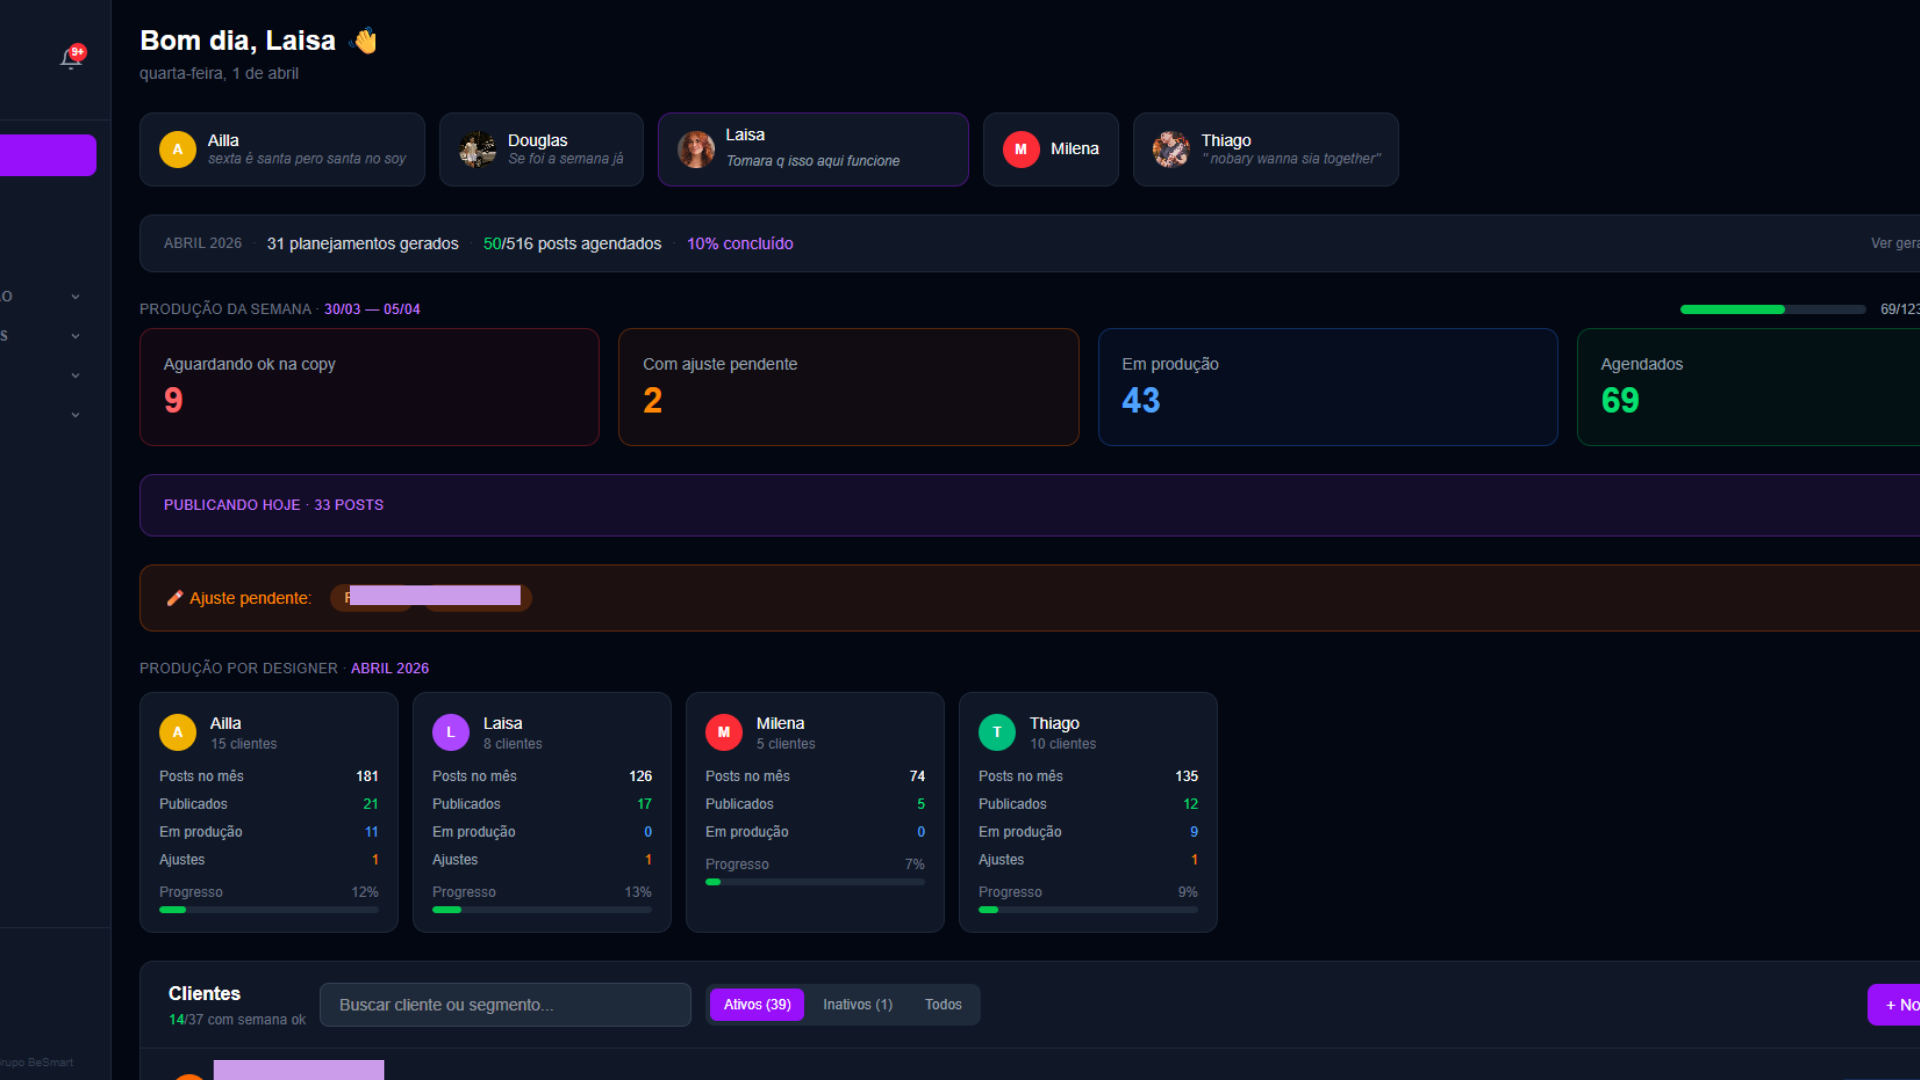Expand the first sidebar chevron
Image resolution: width=1920 pixels, height=1080 pixels.
coord(75,297)
